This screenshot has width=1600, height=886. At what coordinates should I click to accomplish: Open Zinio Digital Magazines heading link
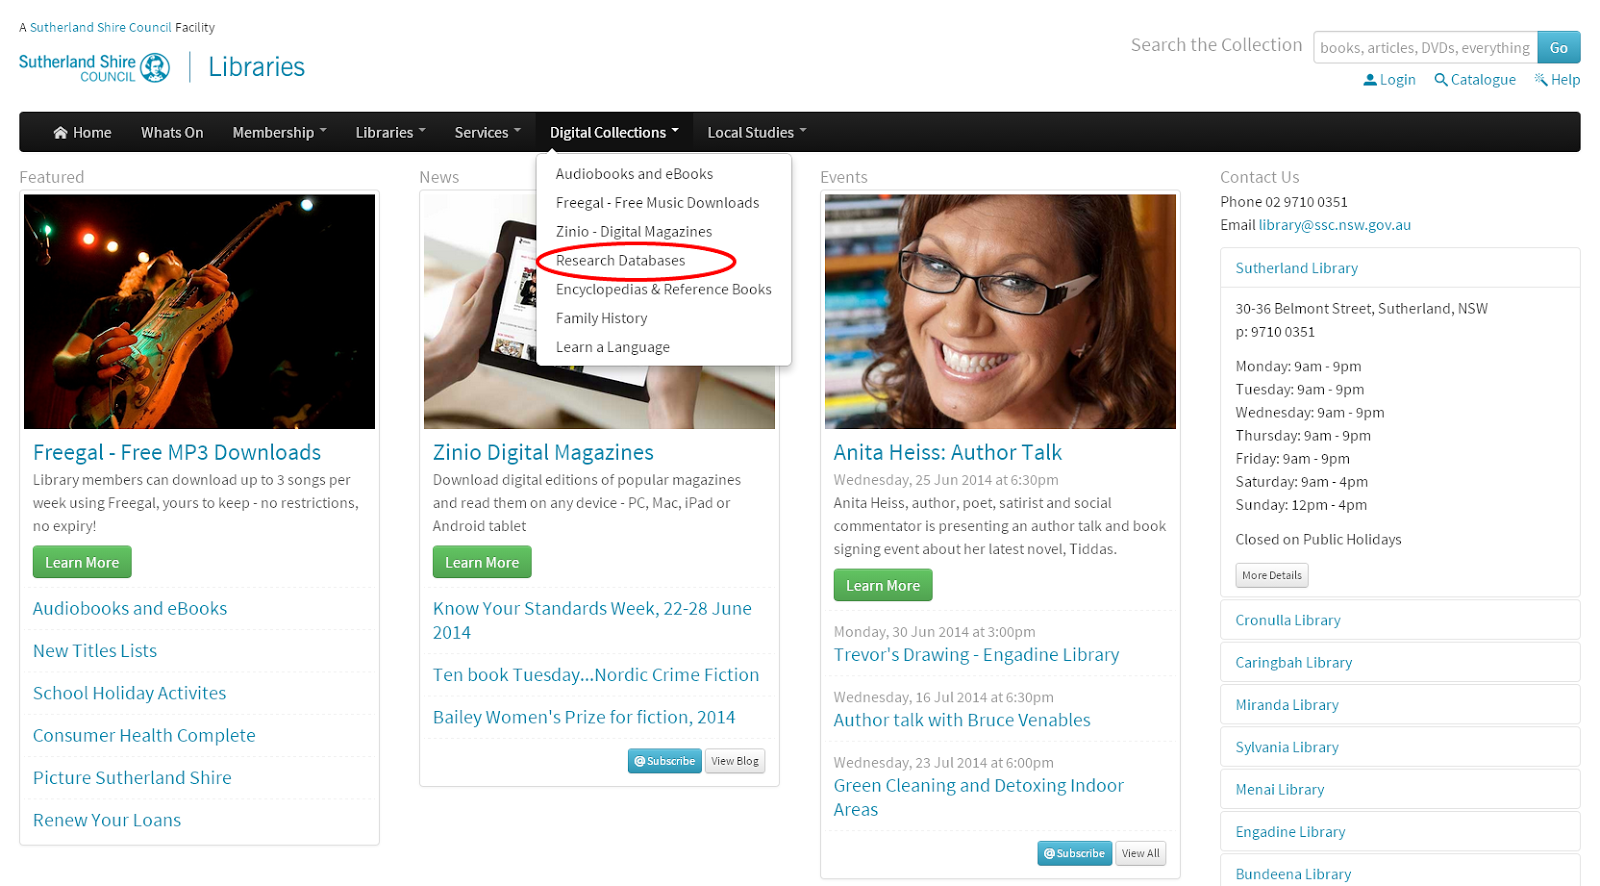[543, 453]
